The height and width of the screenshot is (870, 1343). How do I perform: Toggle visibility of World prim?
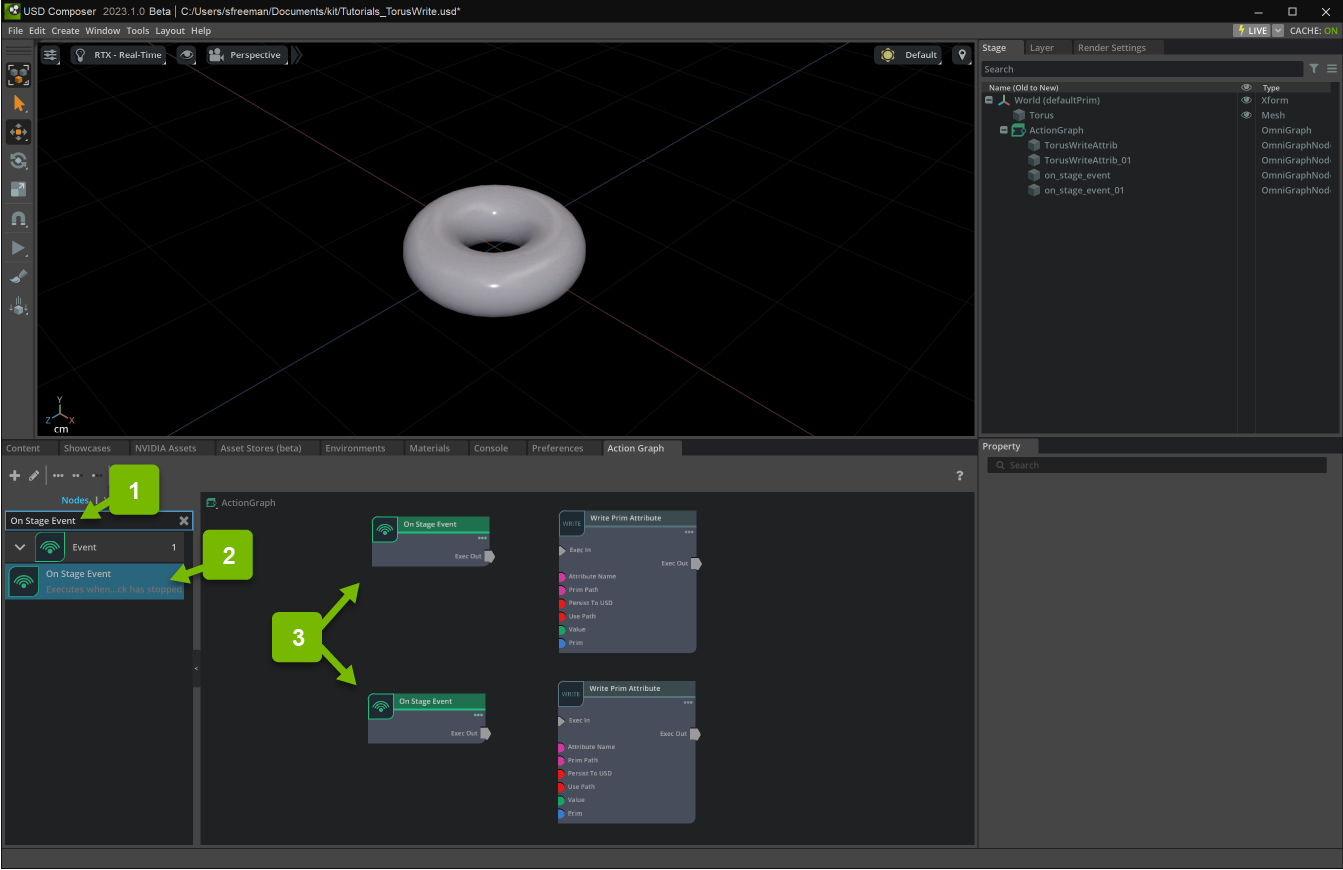coord(1246,100)
